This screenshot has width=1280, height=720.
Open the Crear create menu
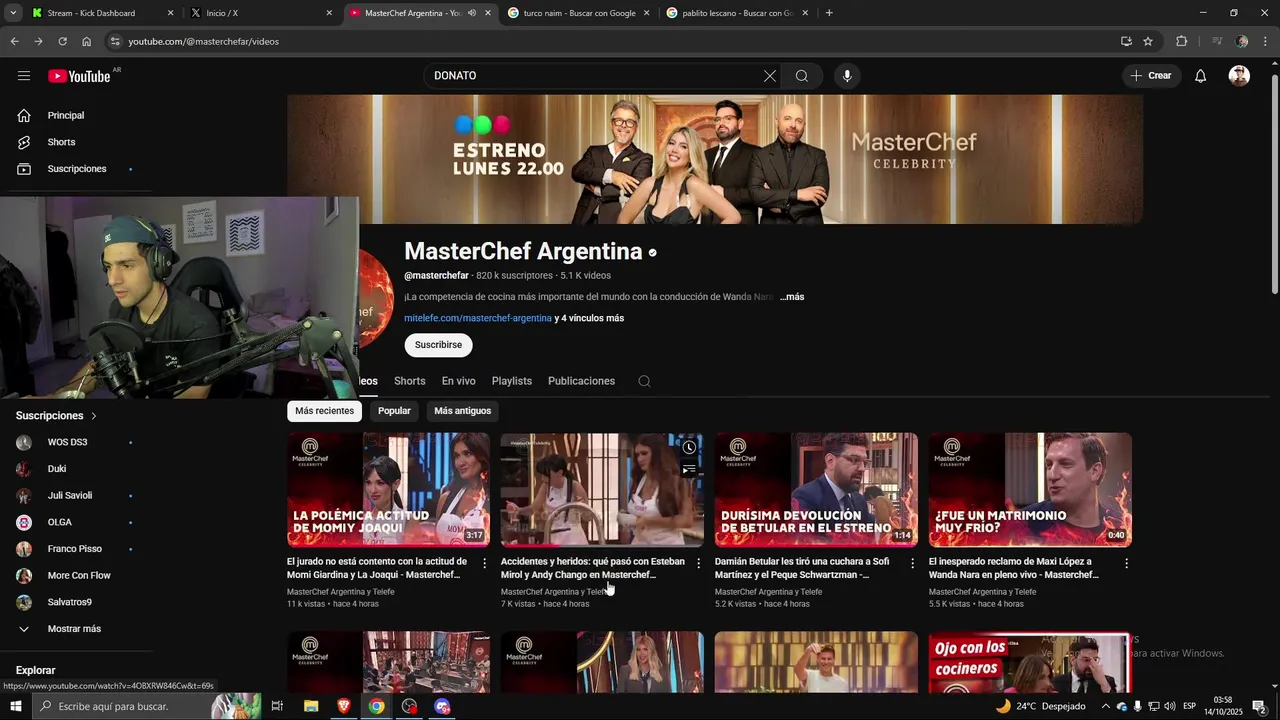tap(1151, 76)
